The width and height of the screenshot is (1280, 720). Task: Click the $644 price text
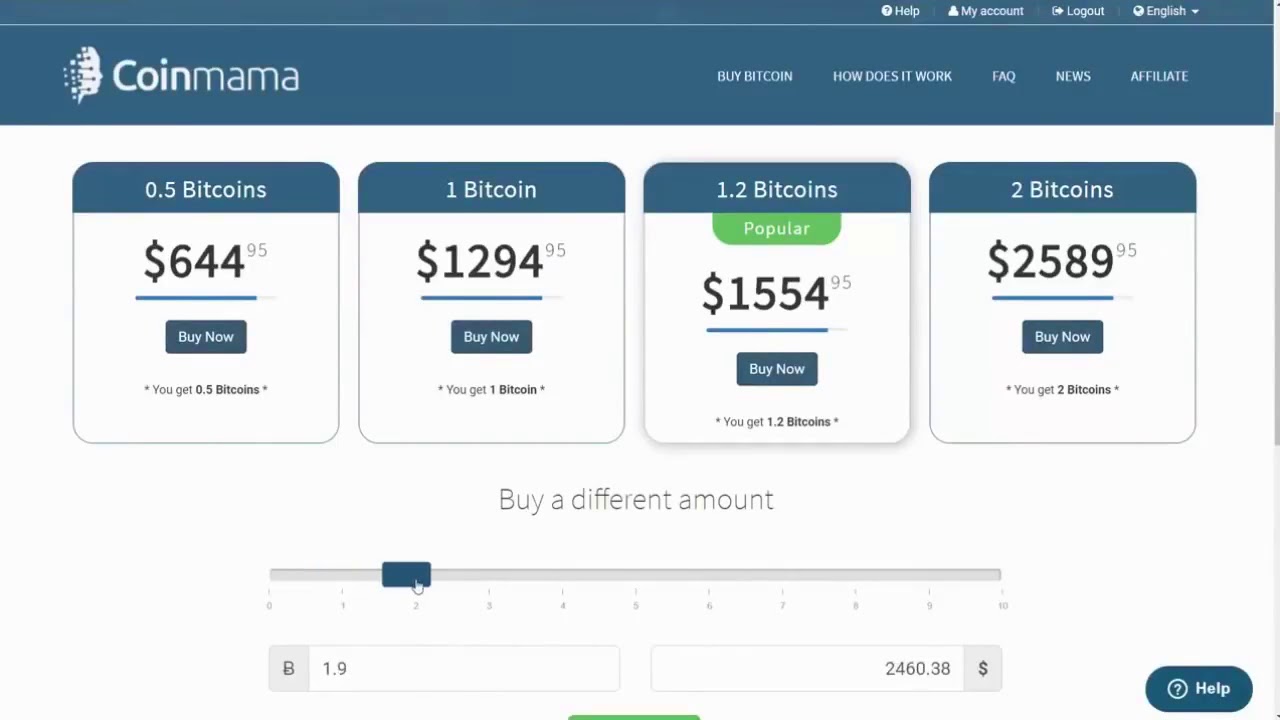(205, 261)
